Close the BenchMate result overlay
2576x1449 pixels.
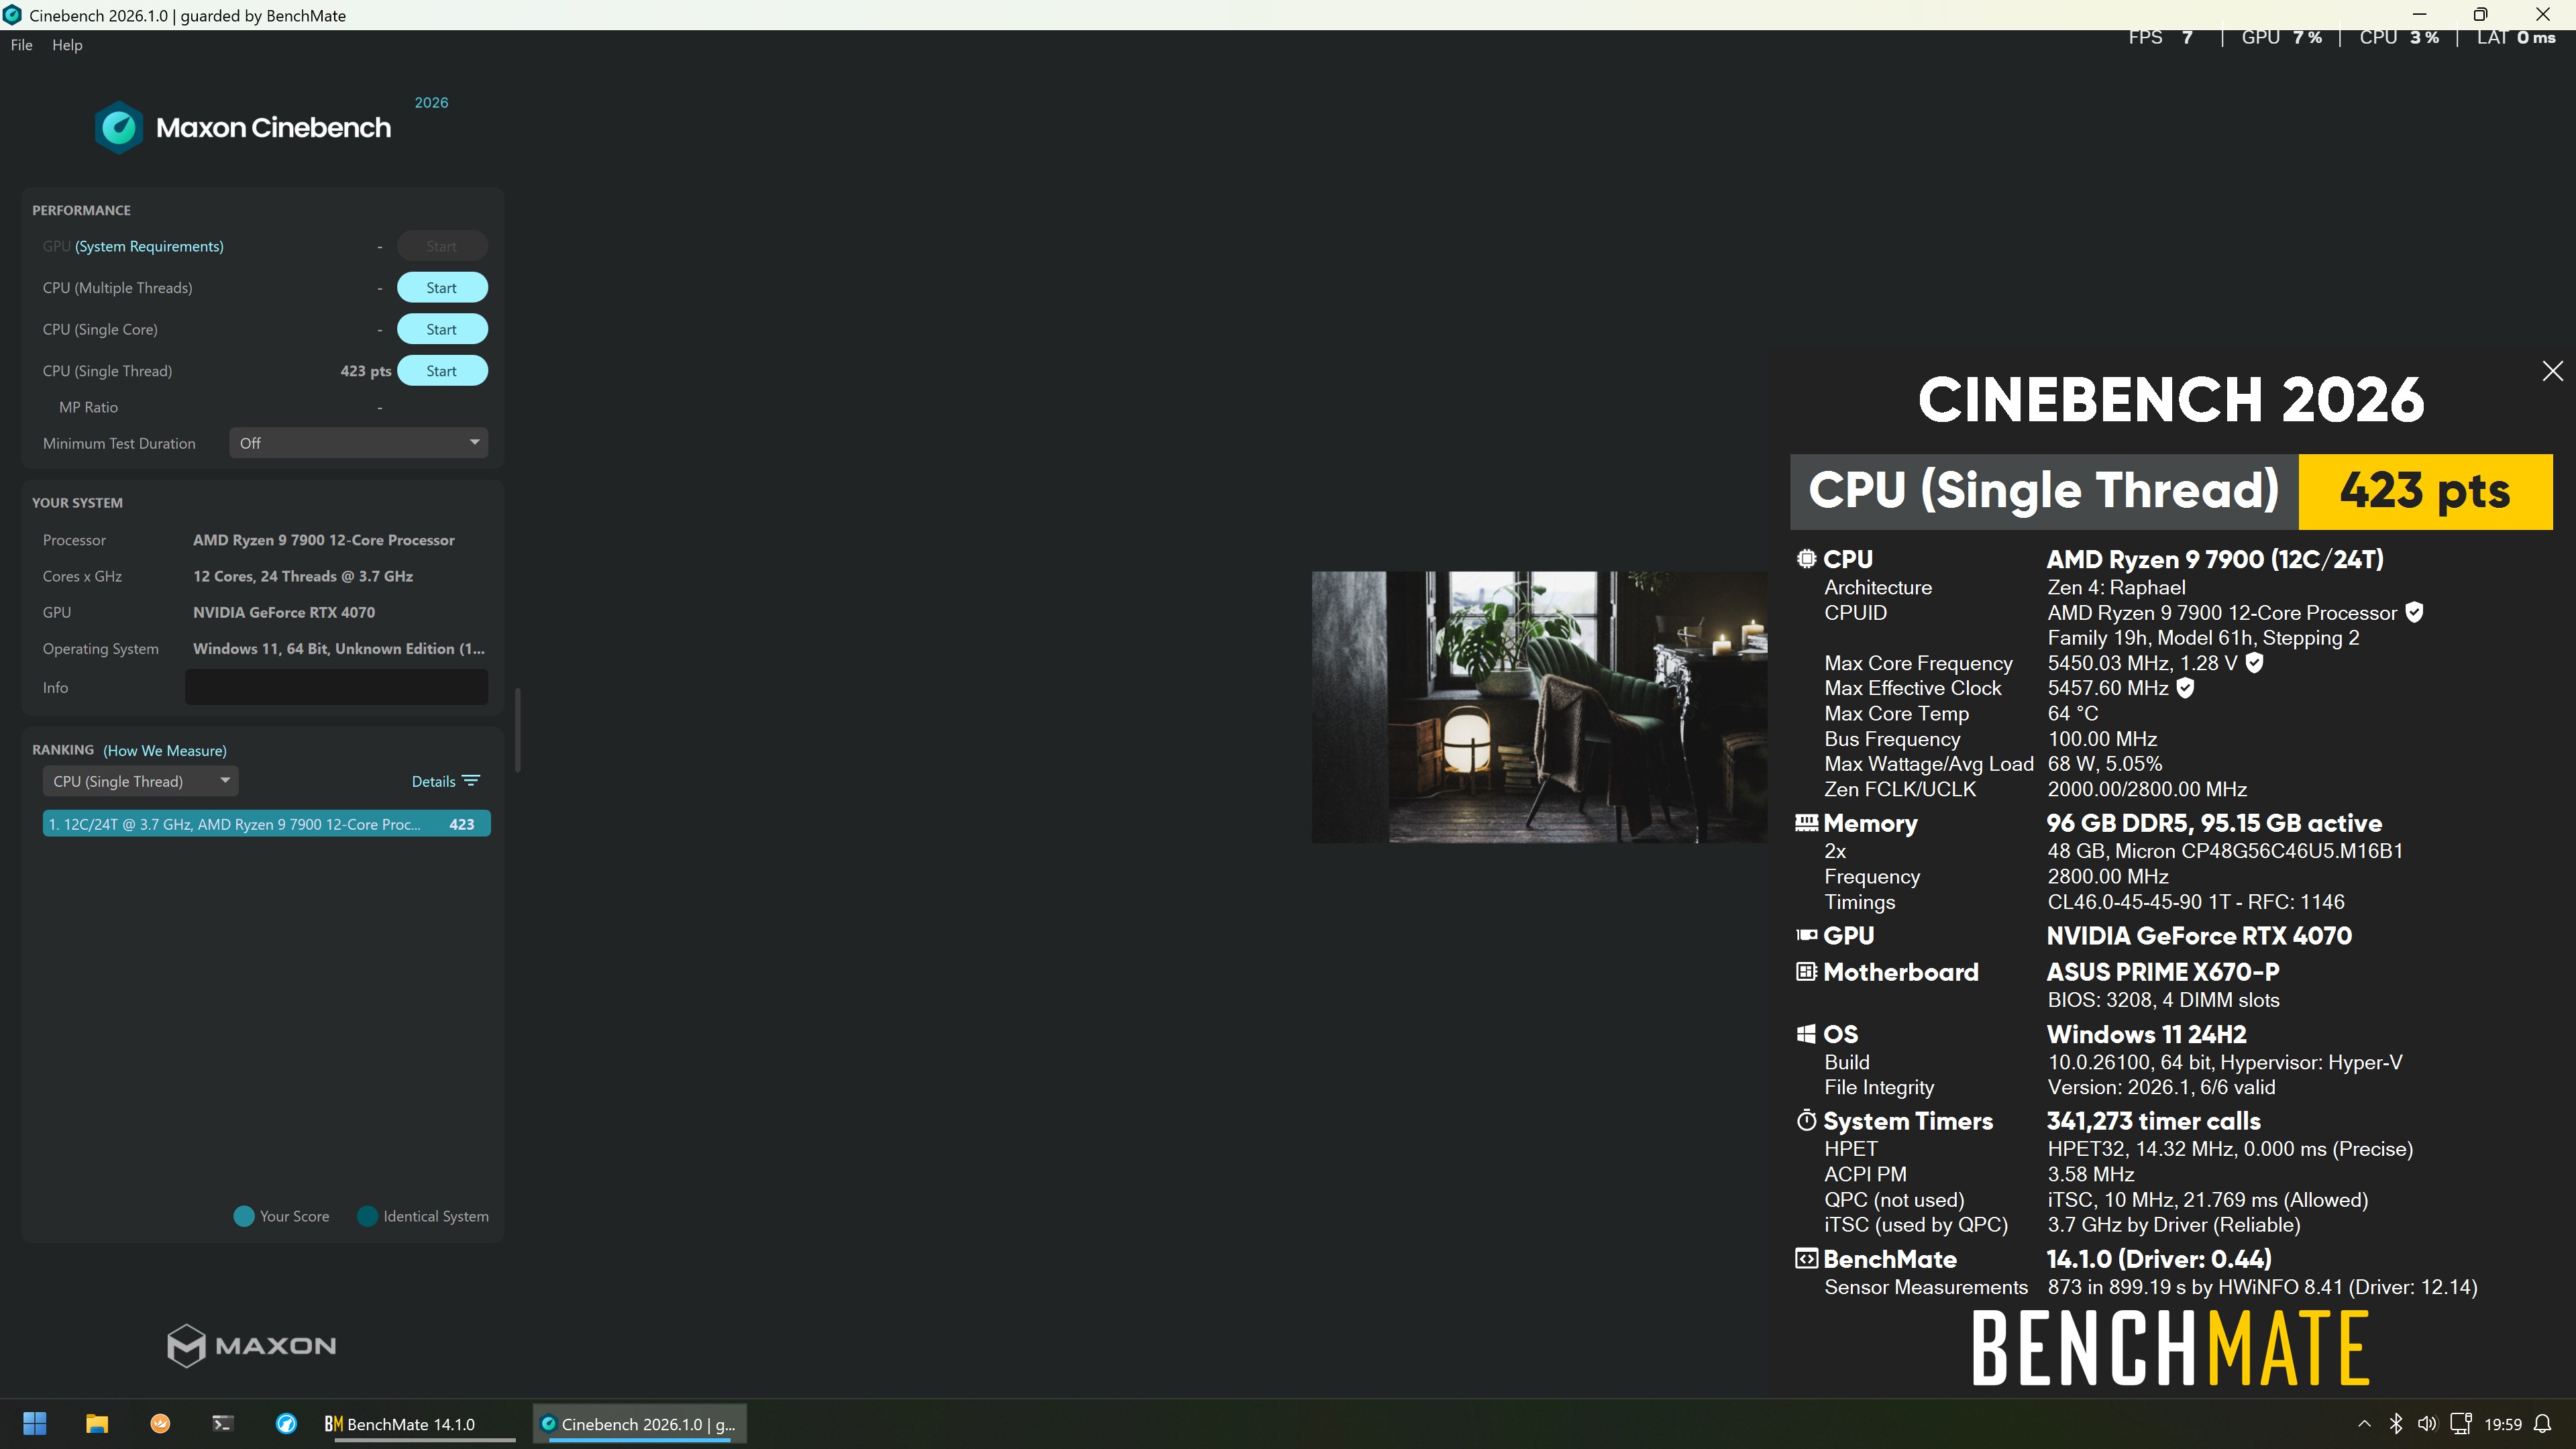(2552, 371)
